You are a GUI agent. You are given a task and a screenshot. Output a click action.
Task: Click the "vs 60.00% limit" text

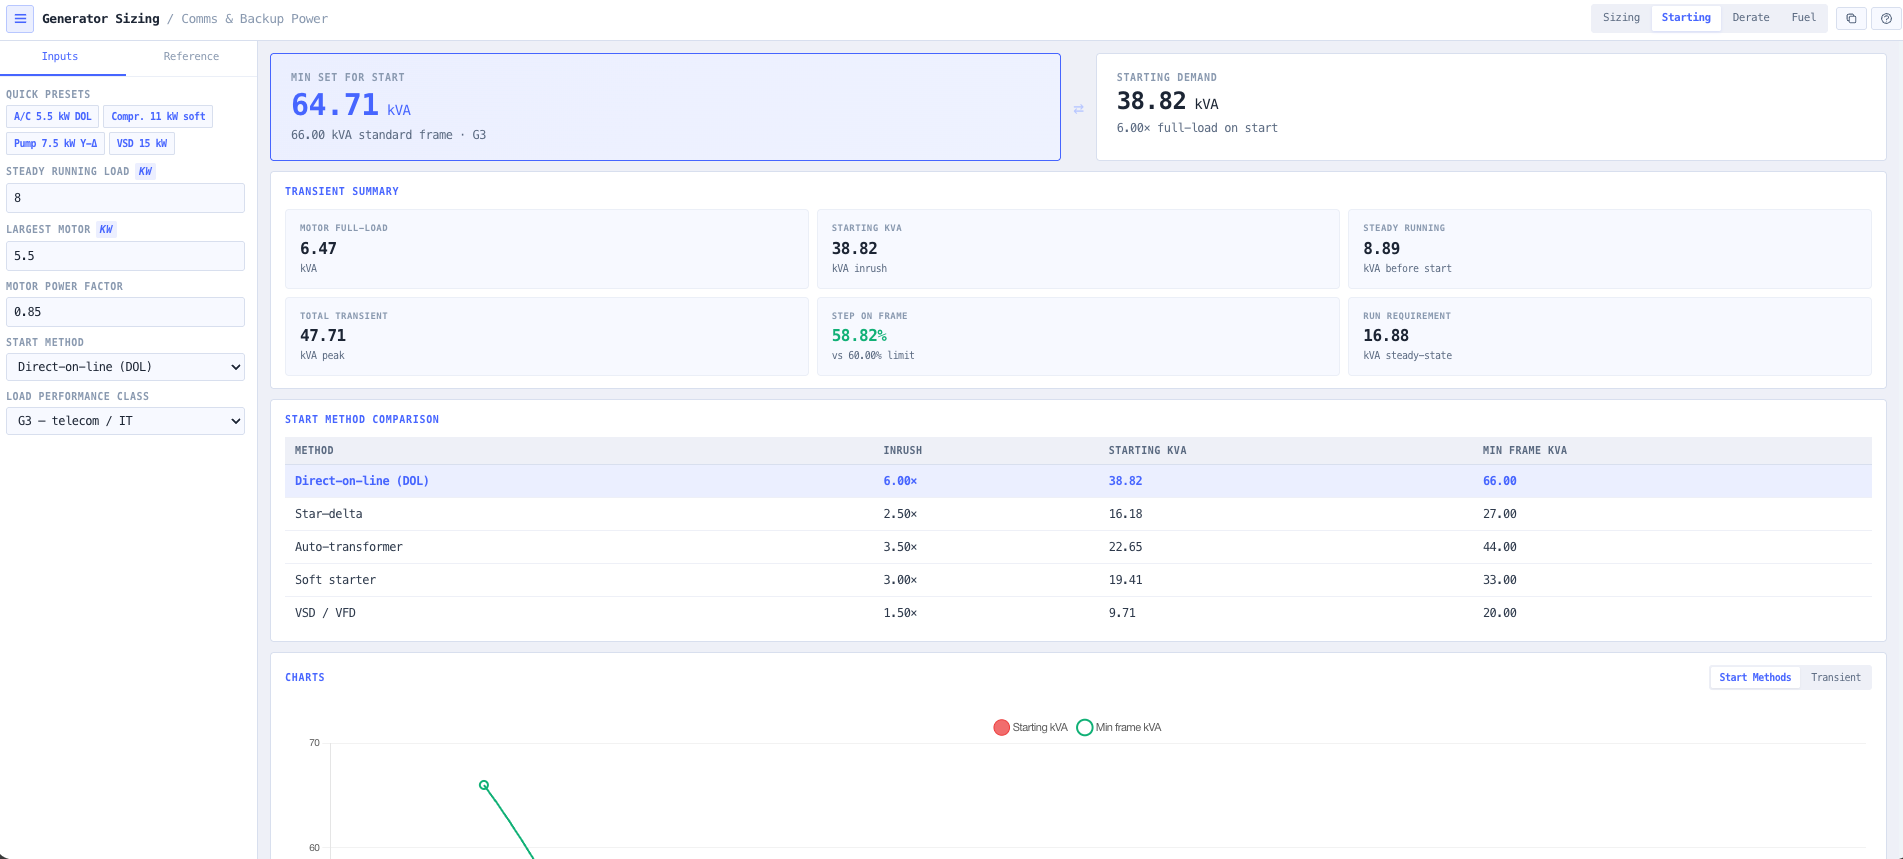click(873, 356)
